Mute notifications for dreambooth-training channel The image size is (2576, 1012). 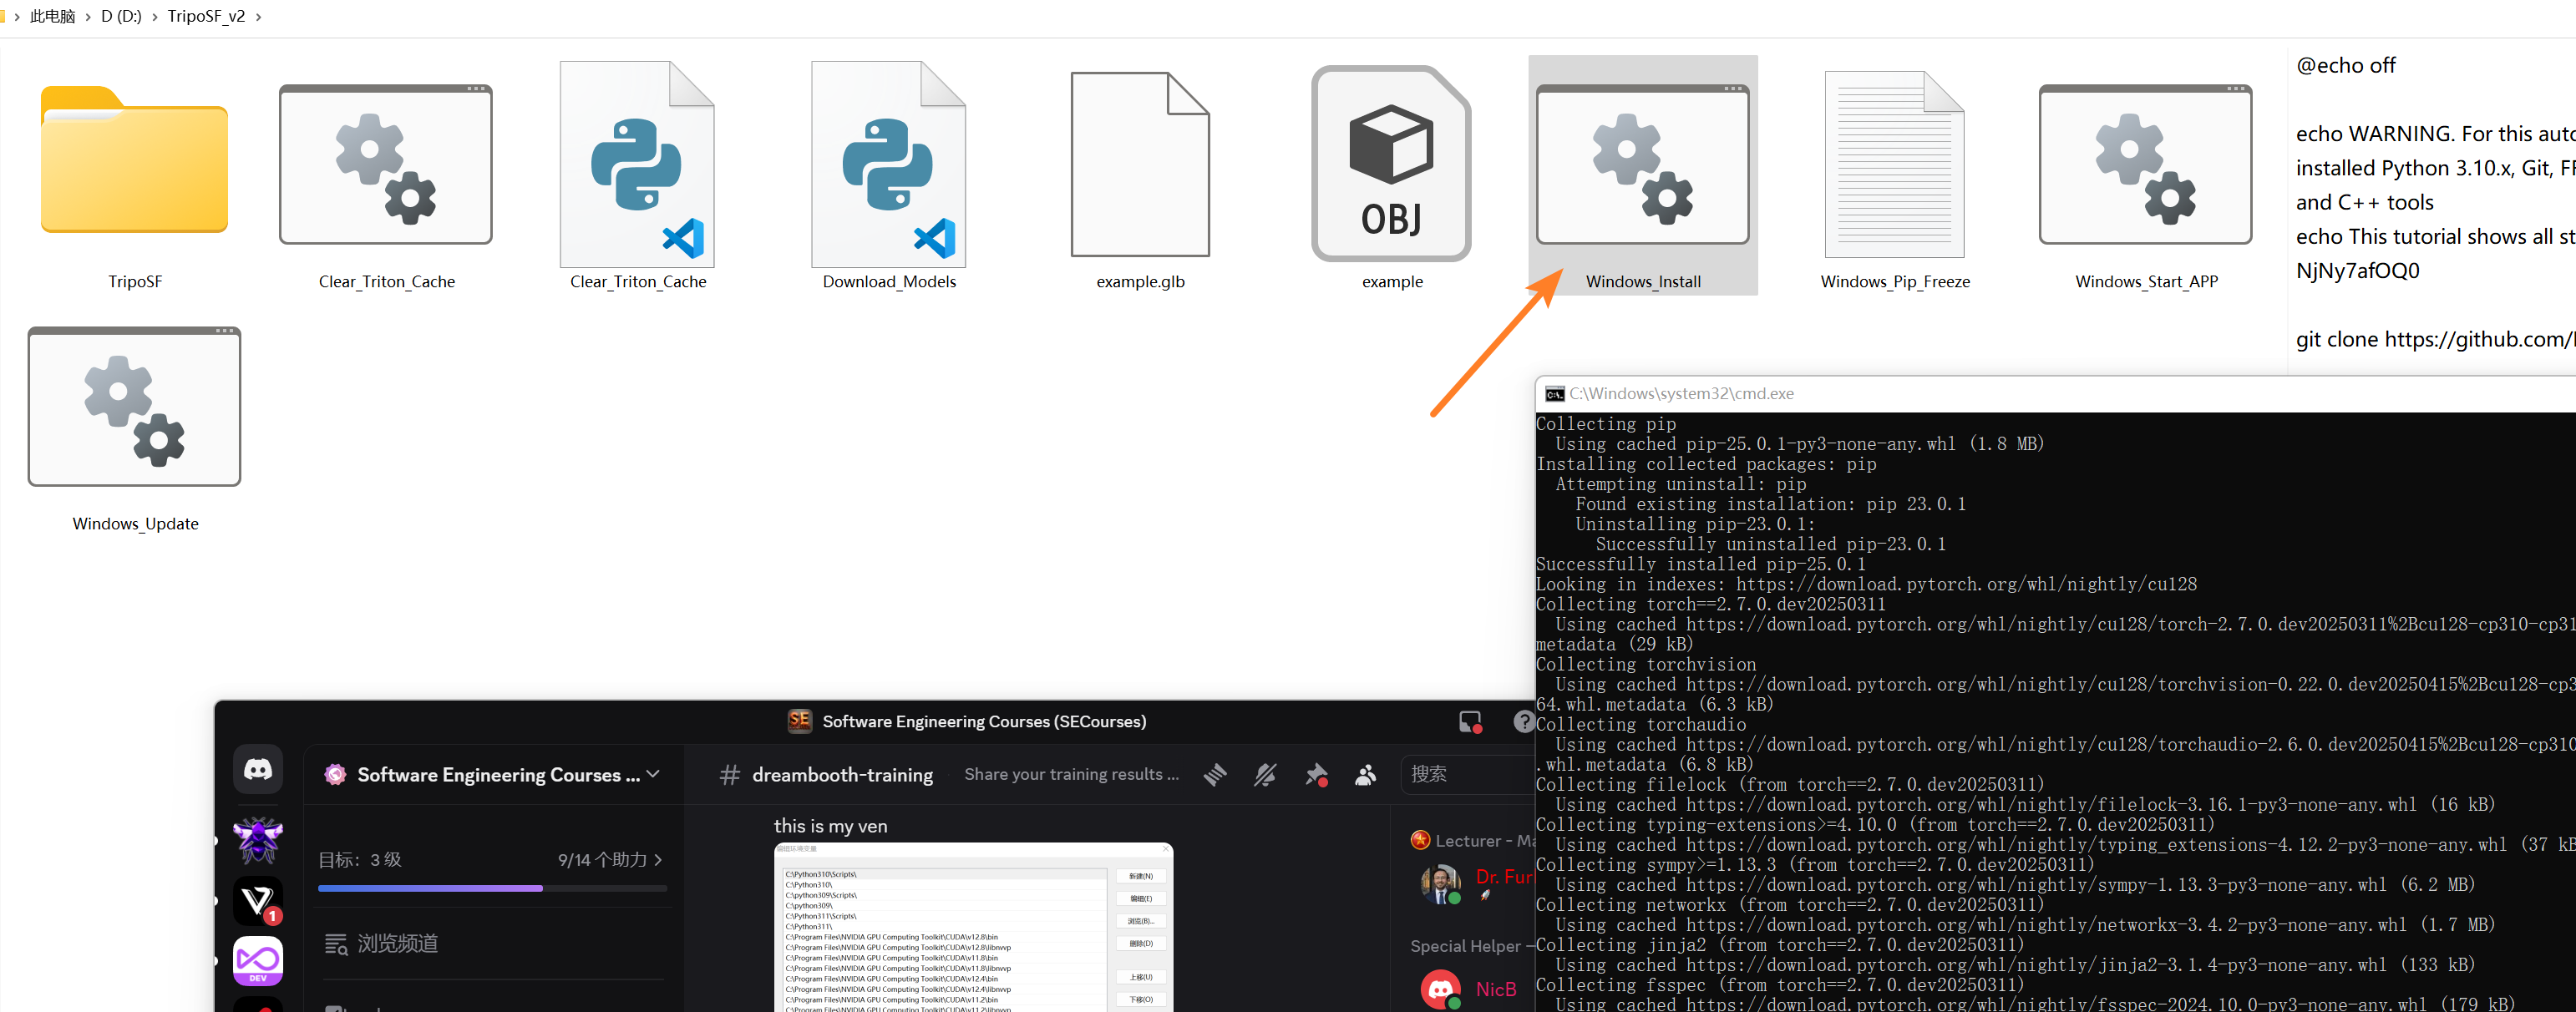pyautogui.click(x=1265, y=774)
